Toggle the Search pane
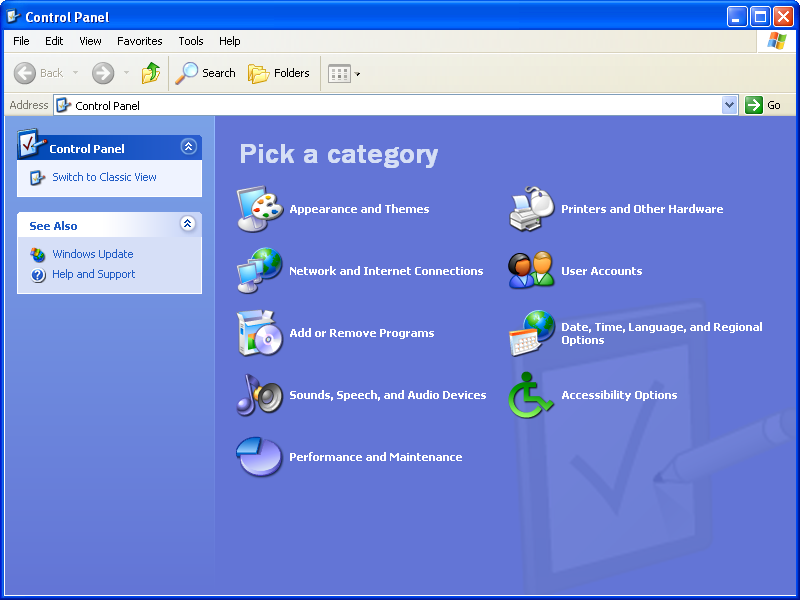 point(205,73)
